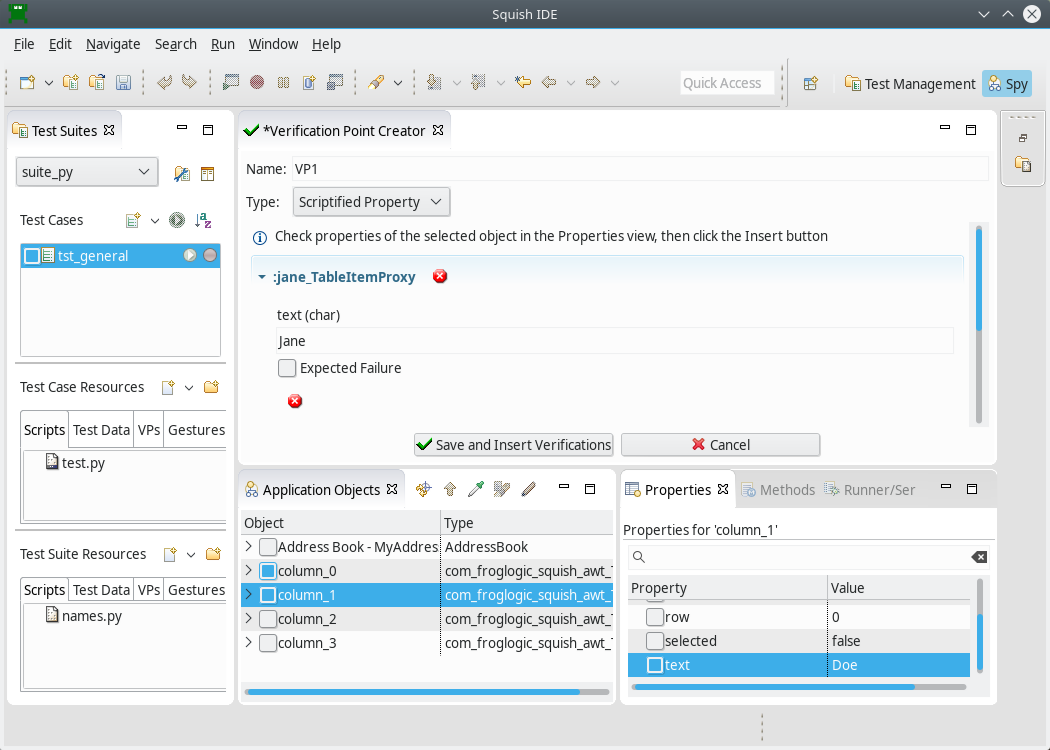The height and width of the screenshot is (750, 1050).
Task: Switch to the Methods tab
Action: tap(779, 490)
